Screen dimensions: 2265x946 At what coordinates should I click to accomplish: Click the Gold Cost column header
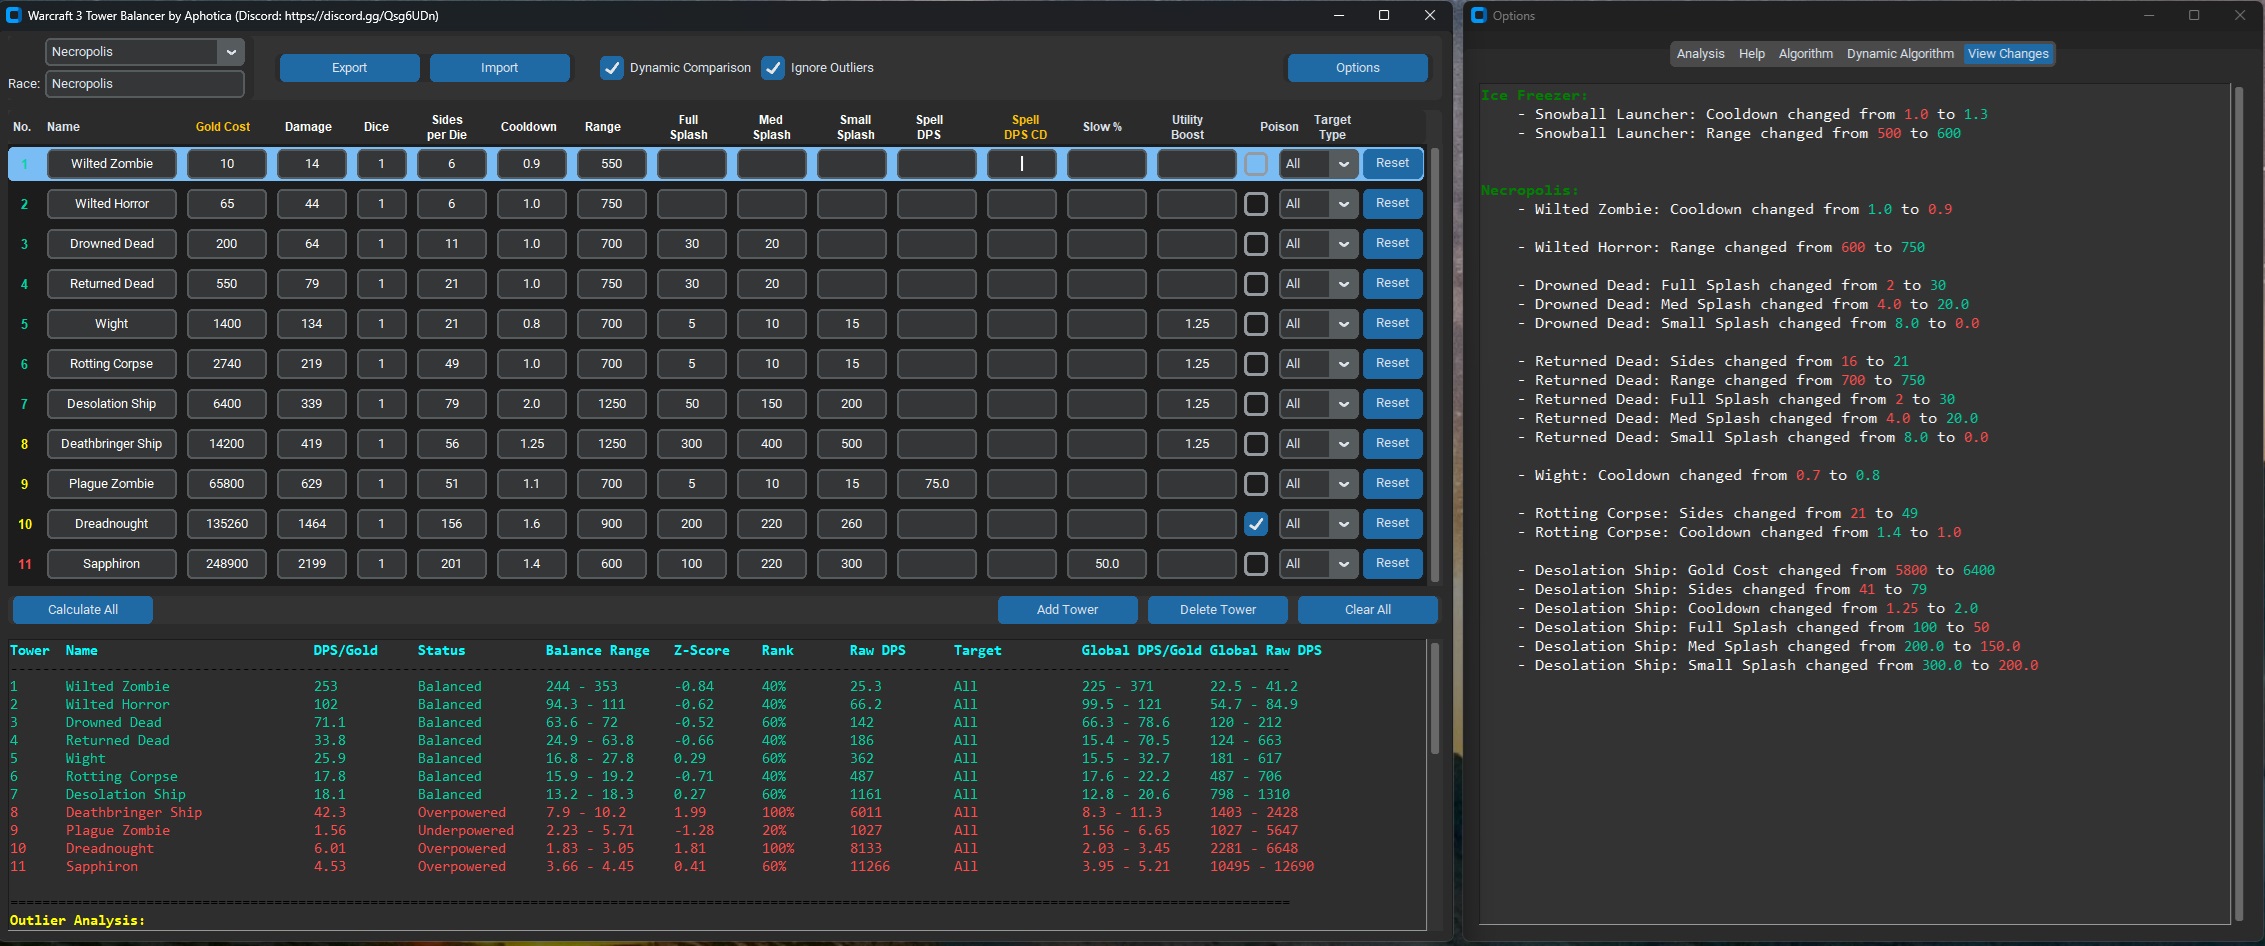[223, 127]
